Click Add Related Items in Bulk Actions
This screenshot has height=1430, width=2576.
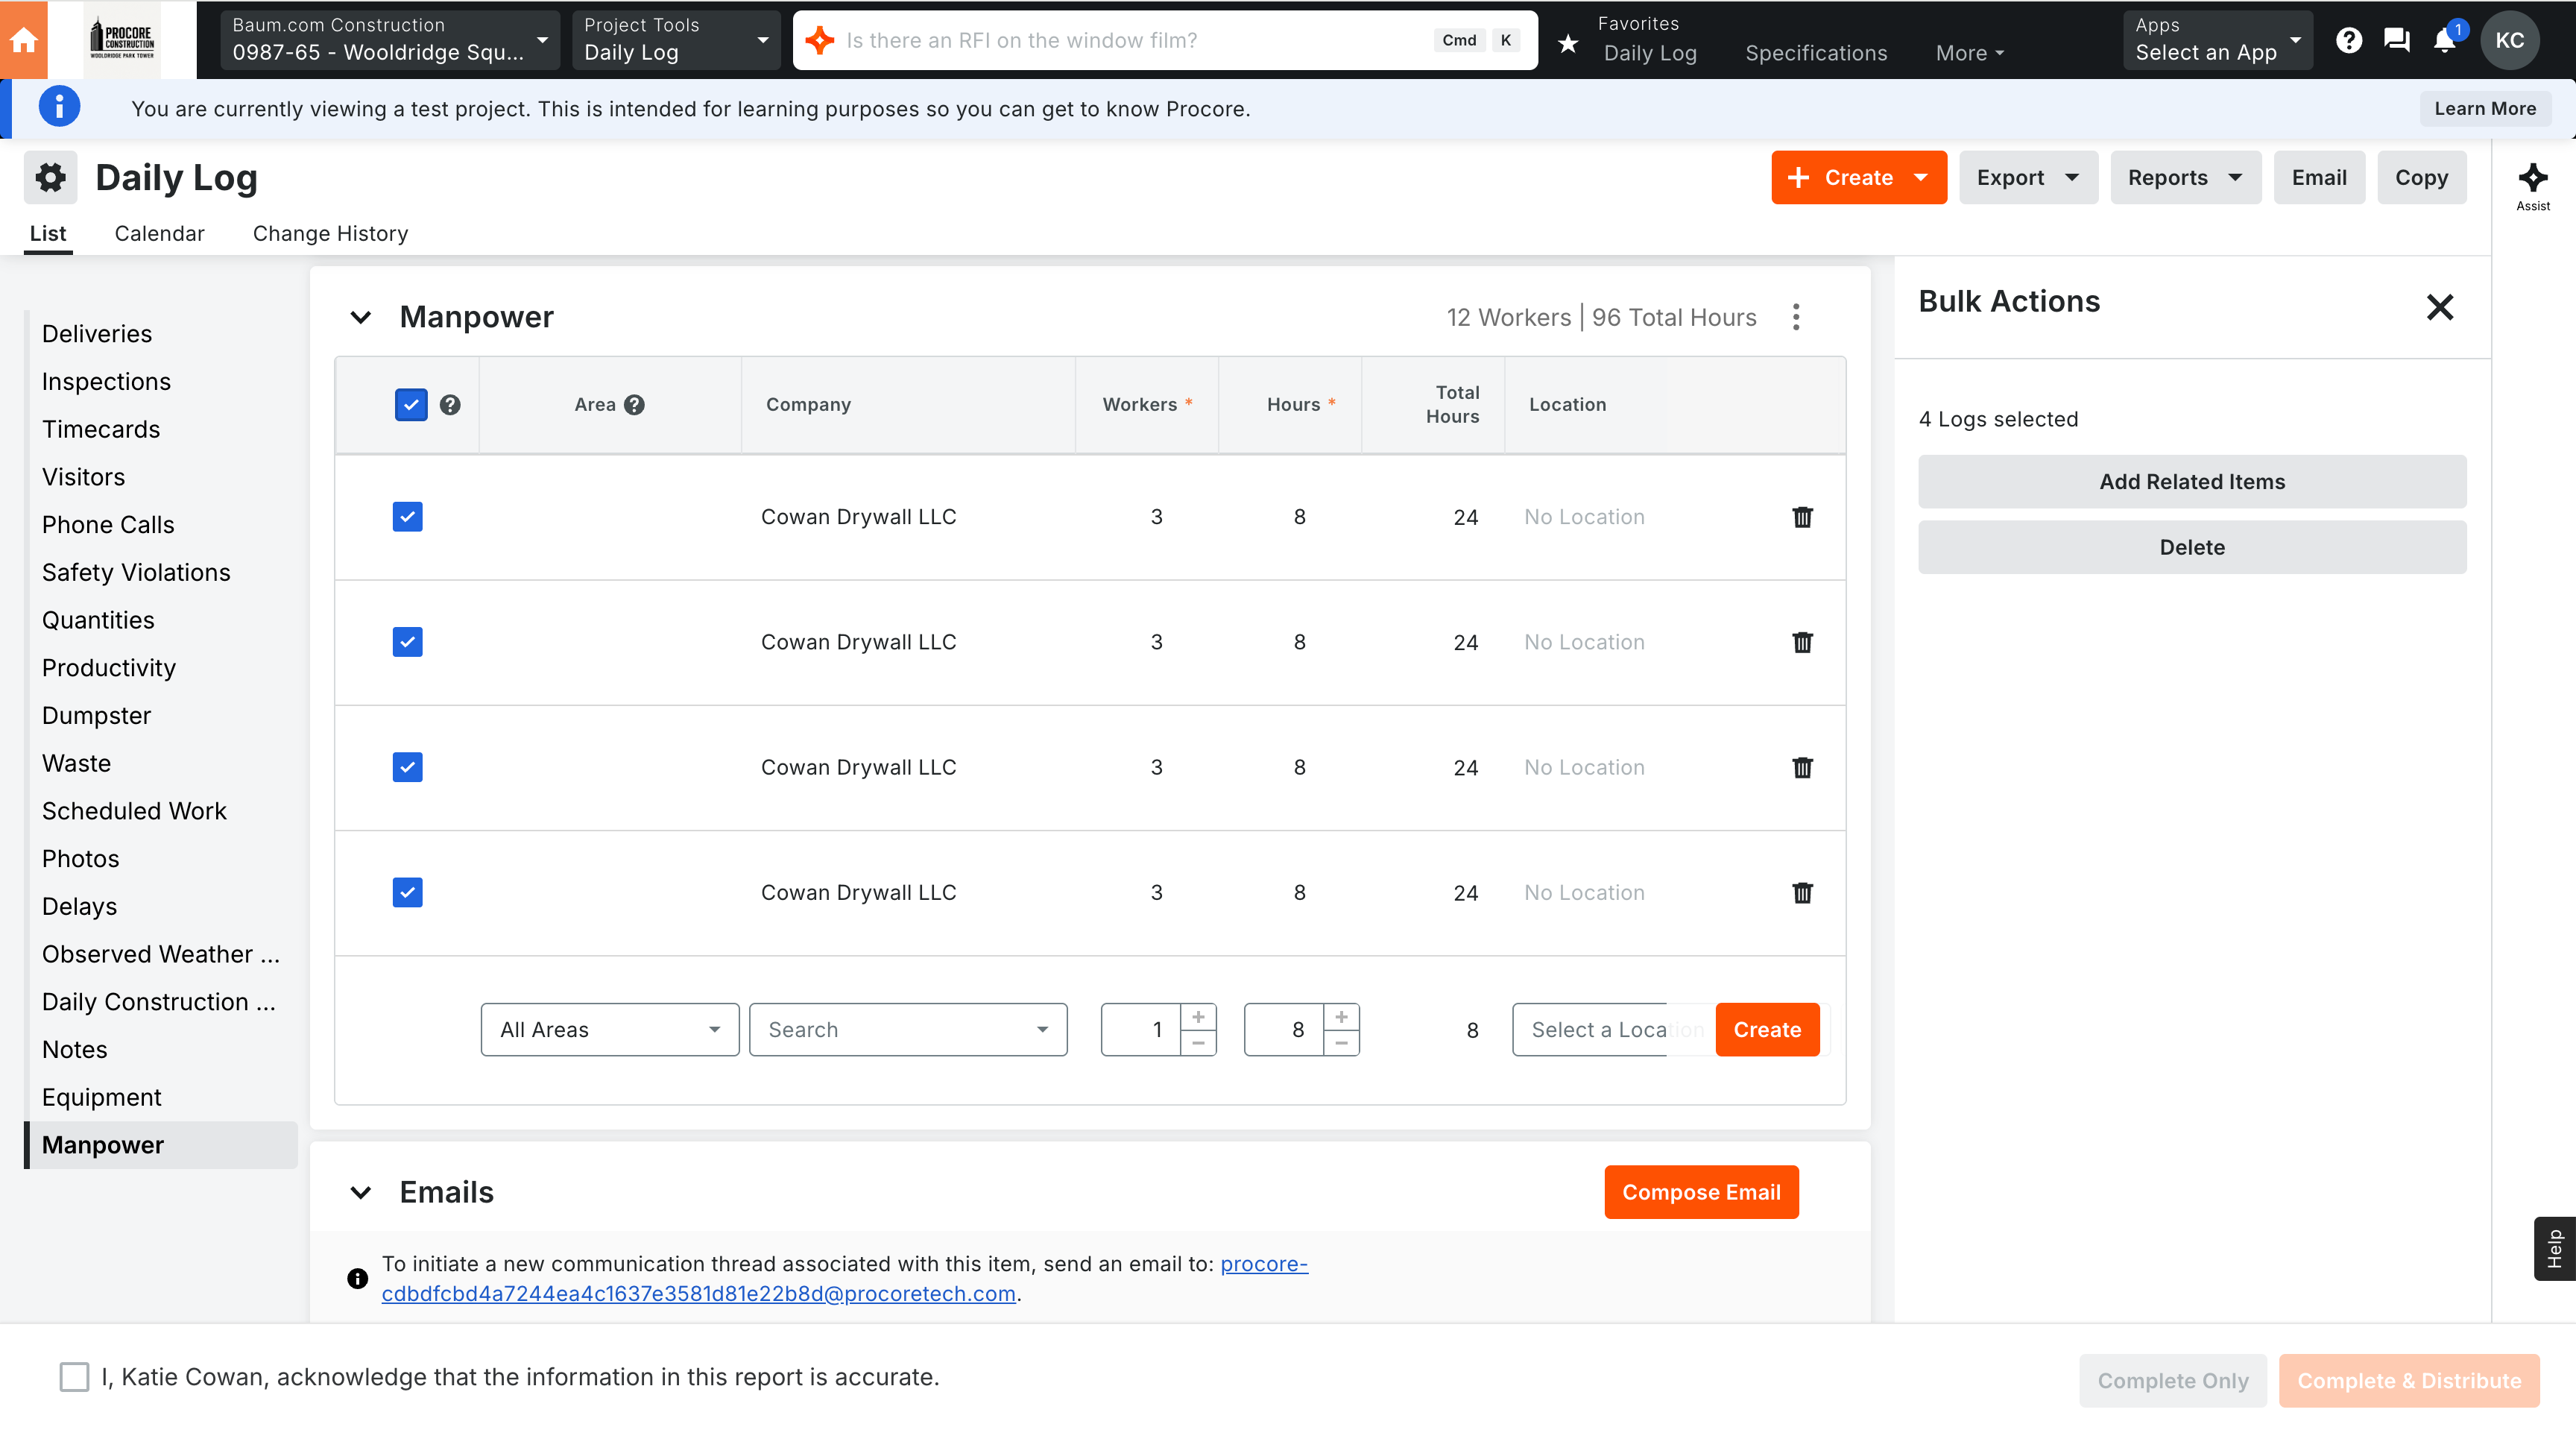[x=2191, y=482]
